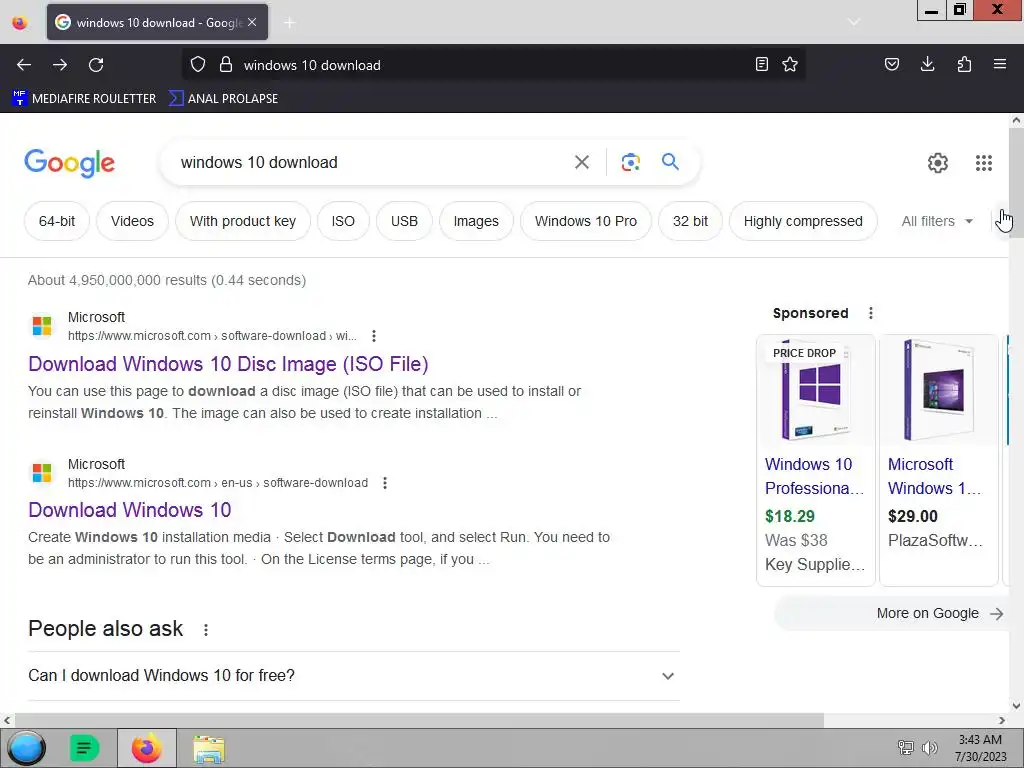Viewport: 1024px width, 768px height.
Task: Select the Images filter chip
Action: pyautogui.click(x=476, y=221)
